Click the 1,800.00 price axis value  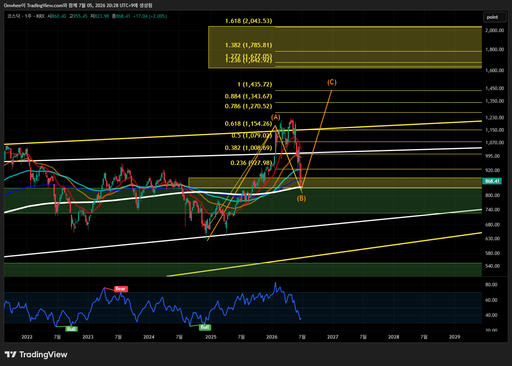(495, 49)
